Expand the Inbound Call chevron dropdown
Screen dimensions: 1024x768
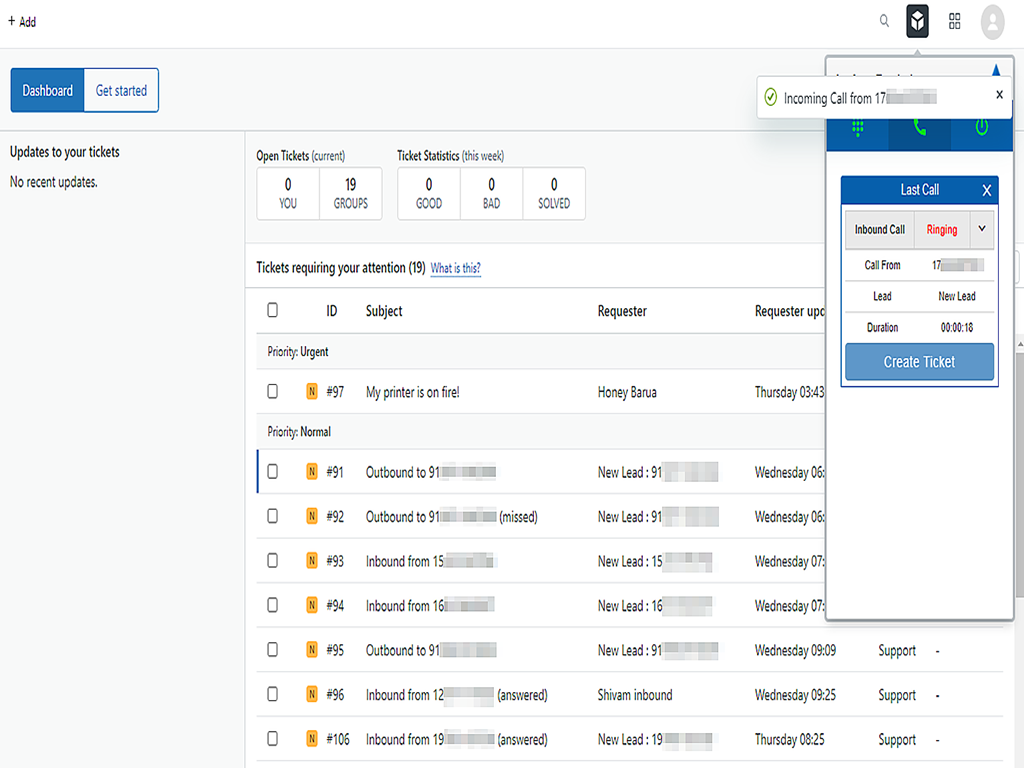[982, 229]
